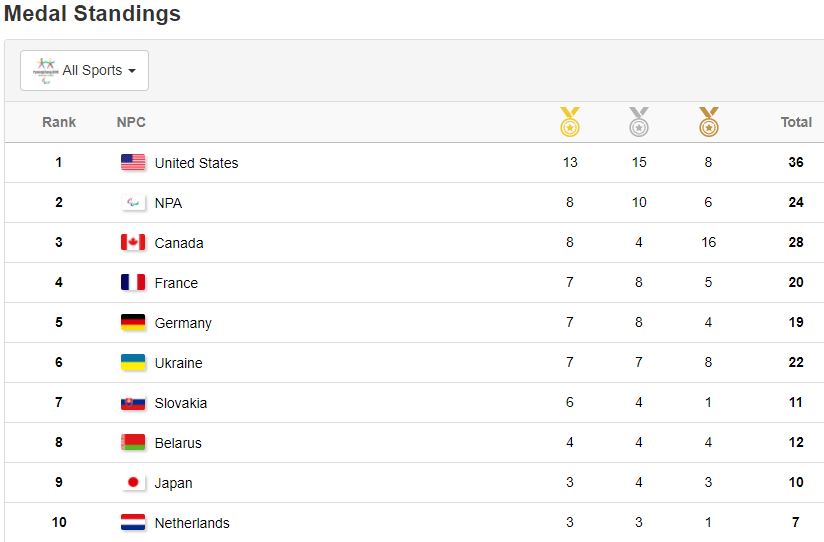Click the bronze medal column icon
This screenshot has width=824, height=542.
point(708,122)
